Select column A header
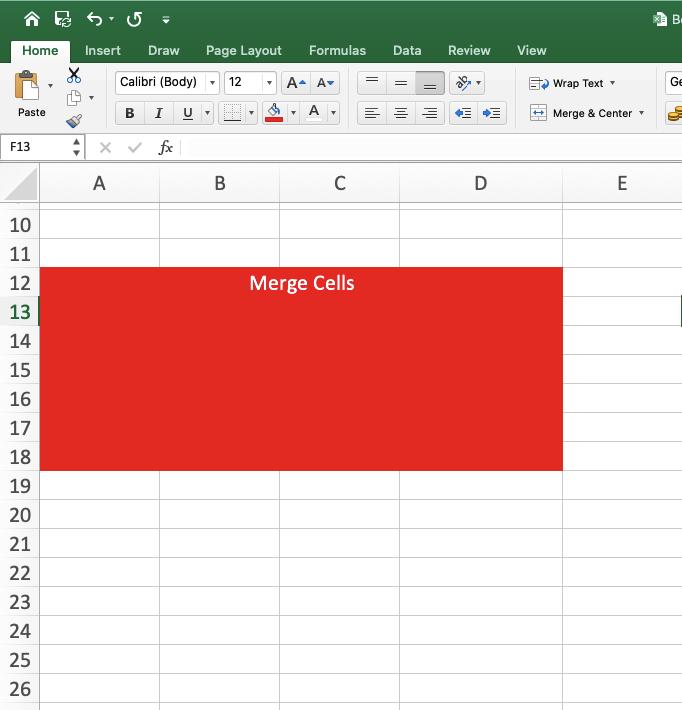 (99, 183)
